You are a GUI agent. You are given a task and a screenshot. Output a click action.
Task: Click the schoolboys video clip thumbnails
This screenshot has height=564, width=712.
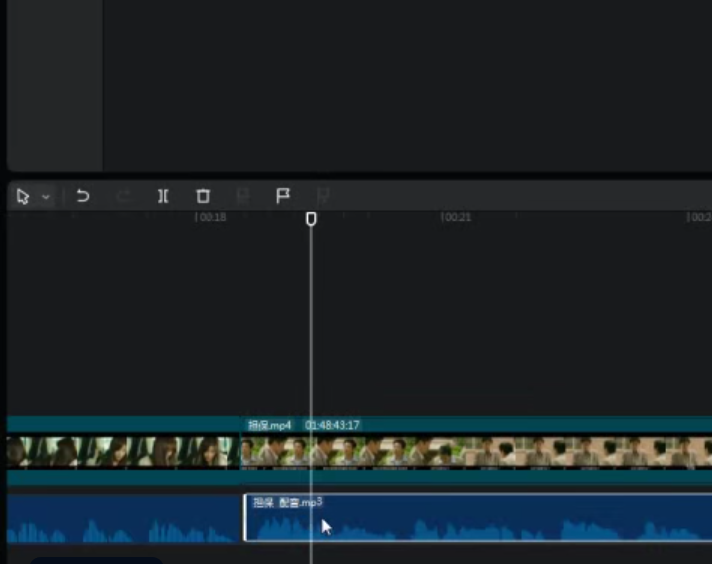(x=476, y=452)
